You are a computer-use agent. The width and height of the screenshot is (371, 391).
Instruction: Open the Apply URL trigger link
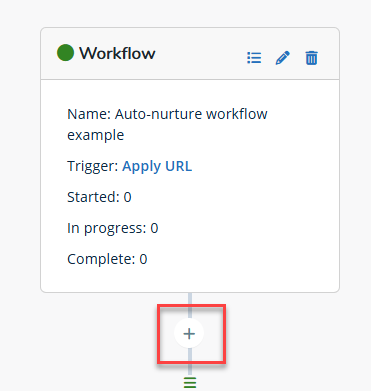(x=157, y=166)
